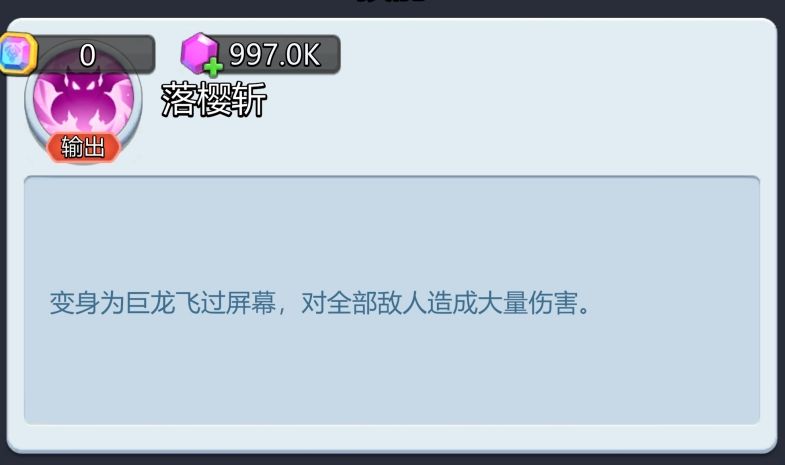Click the green plus to add gems
The height and width of the screenshot is (465, 785).
pos(213,67)
